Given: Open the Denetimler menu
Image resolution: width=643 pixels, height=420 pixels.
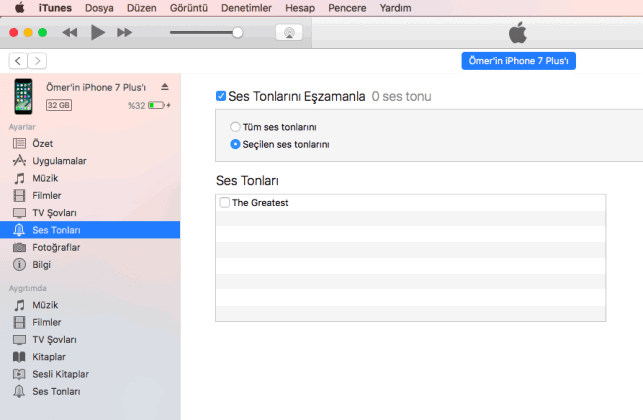Looking at the screenshot, I should 246,8.
